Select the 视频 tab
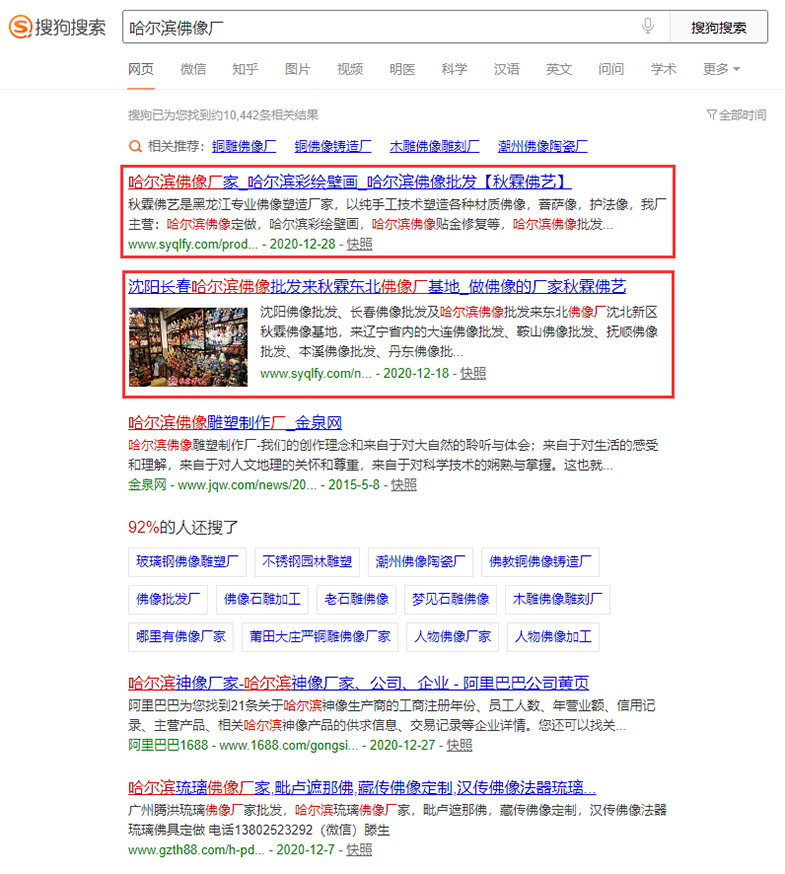The height and width of the screenshot is (874, 785). (x=350, y=69)
